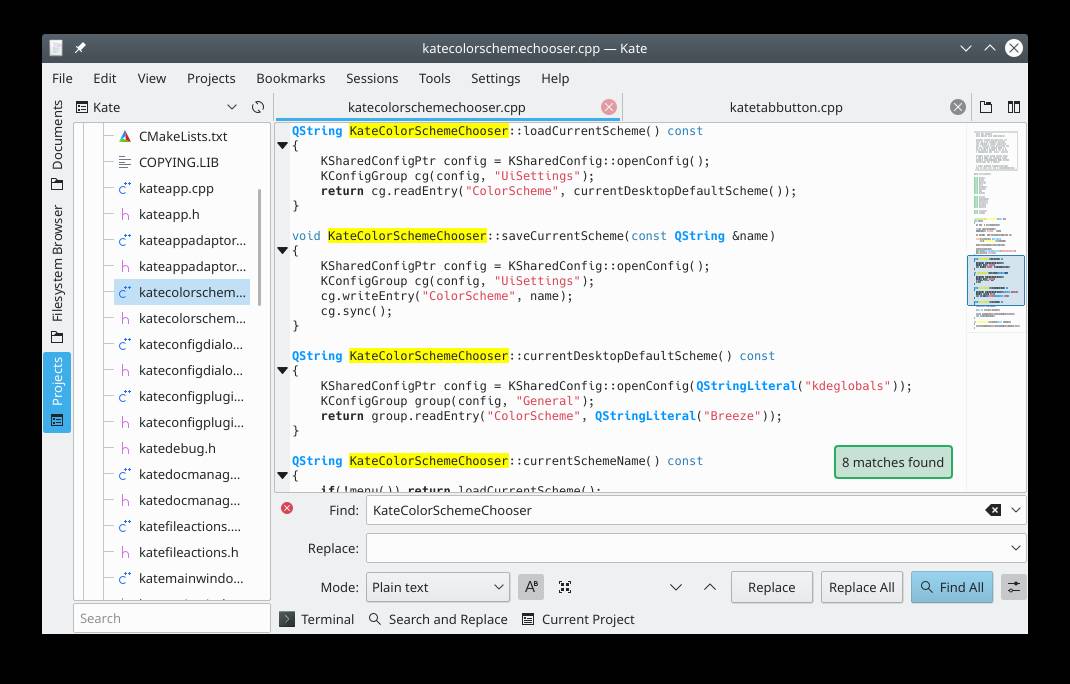Pin window with the titlebar pin icon
This screenshot has height=684, width=1070.
(80, 48)
